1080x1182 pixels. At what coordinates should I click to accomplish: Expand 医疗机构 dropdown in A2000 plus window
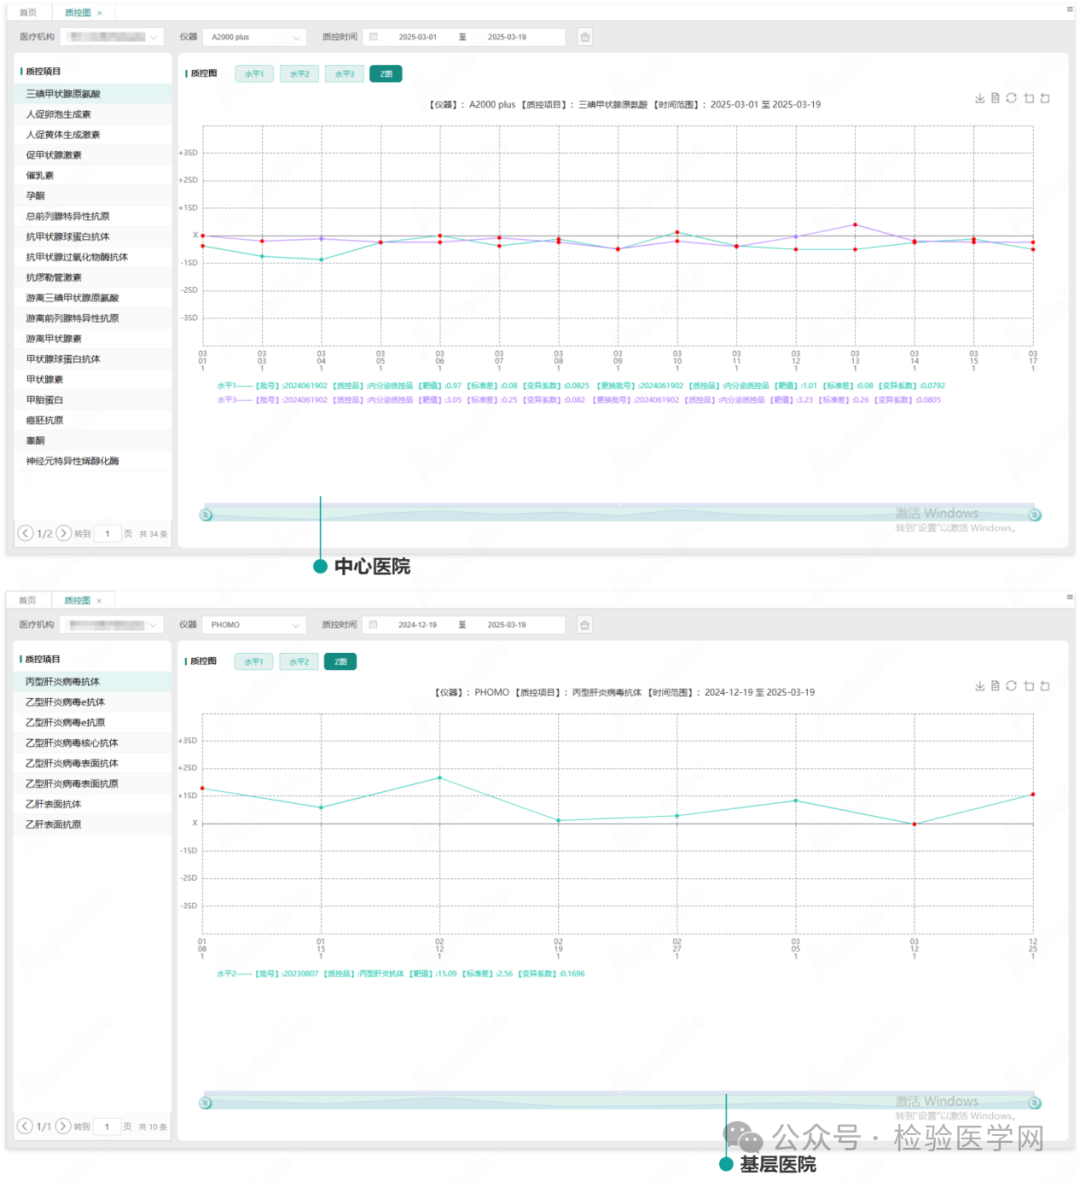coord(112,37)
